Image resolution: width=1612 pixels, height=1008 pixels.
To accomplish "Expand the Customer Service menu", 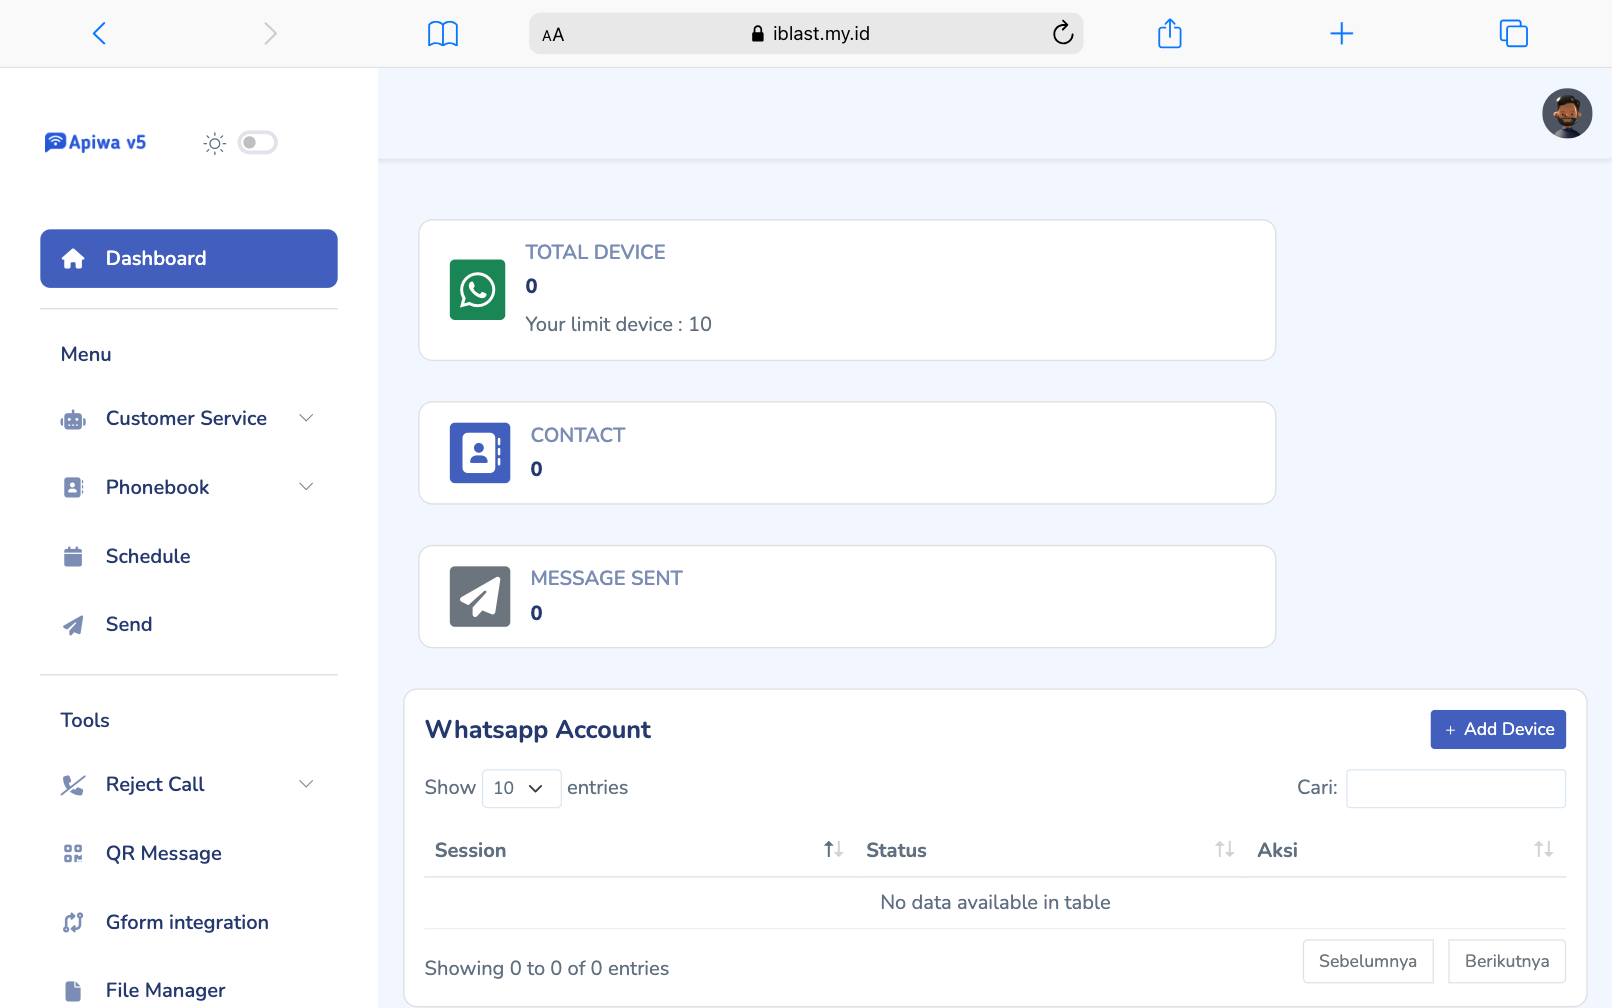I will point(188,418).
